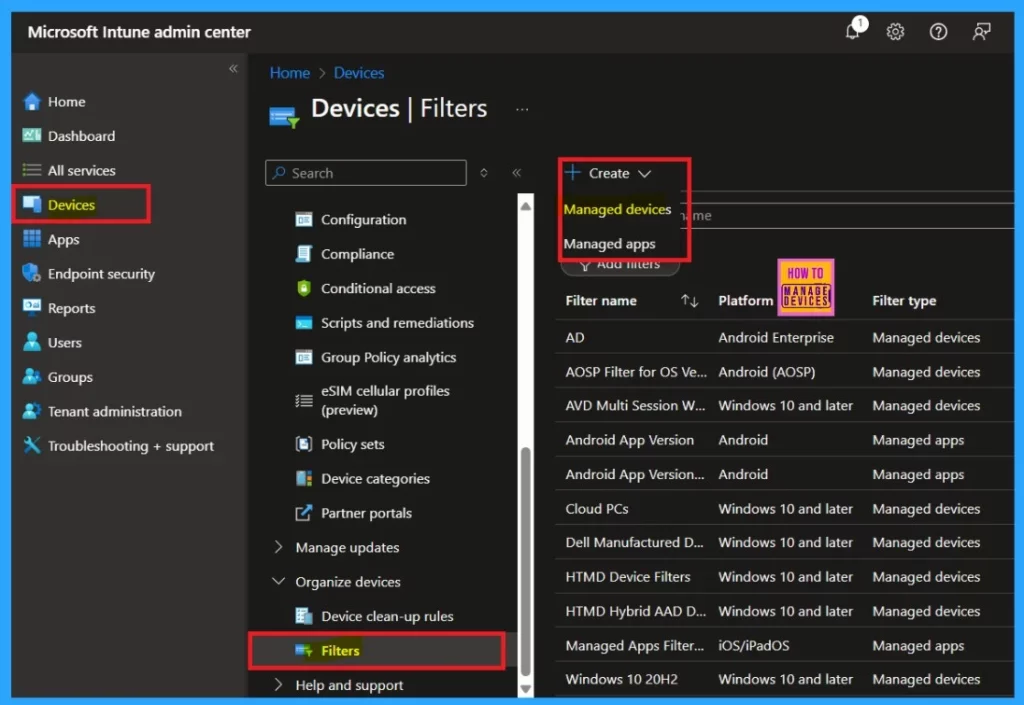This screenshot has width=1024, height=705.
Task: Open the more options ellipsis beside title
Action: [x=522, y=109]
